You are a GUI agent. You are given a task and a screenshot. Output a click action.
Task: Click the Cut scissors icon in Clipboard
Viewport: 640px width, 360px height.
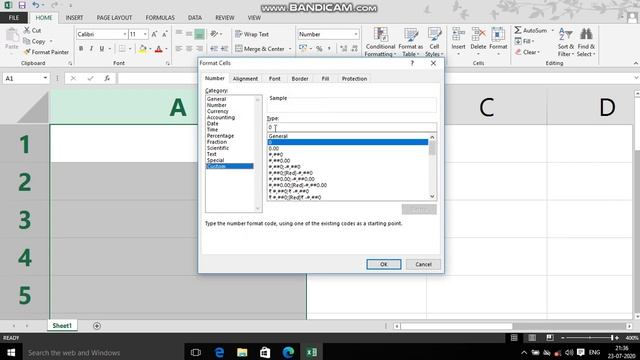(27, 30)
